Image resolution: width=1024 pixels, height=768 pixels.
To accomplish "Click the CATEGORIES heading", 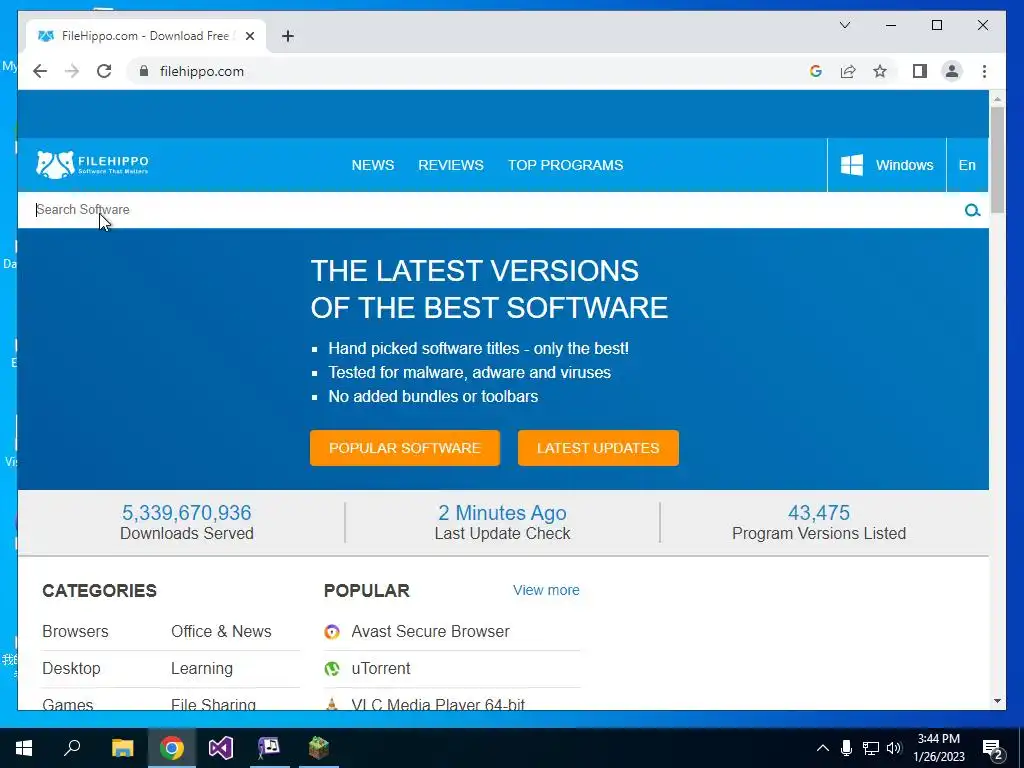I will coord(99,591).
